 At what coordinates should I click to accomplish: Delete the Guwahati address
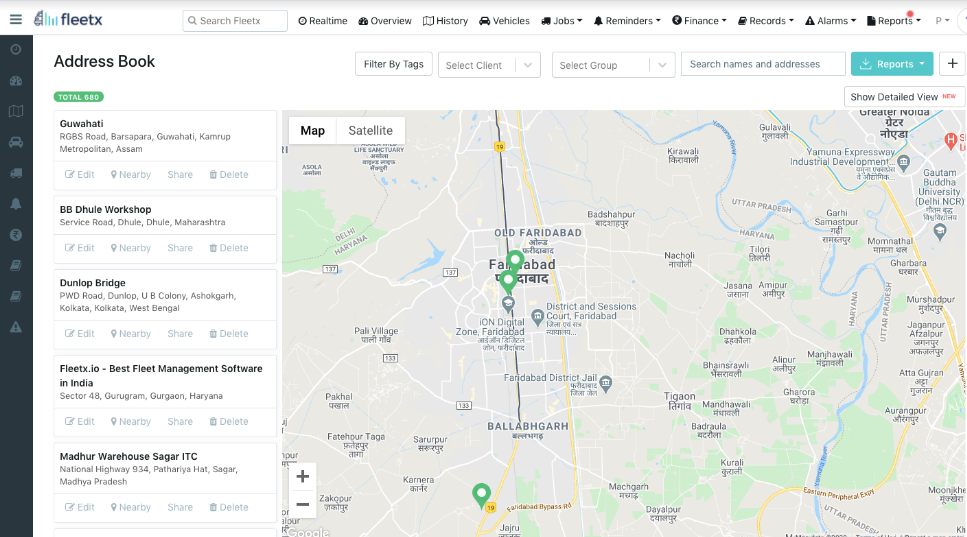pyautogui.click(x=229, y=174)
